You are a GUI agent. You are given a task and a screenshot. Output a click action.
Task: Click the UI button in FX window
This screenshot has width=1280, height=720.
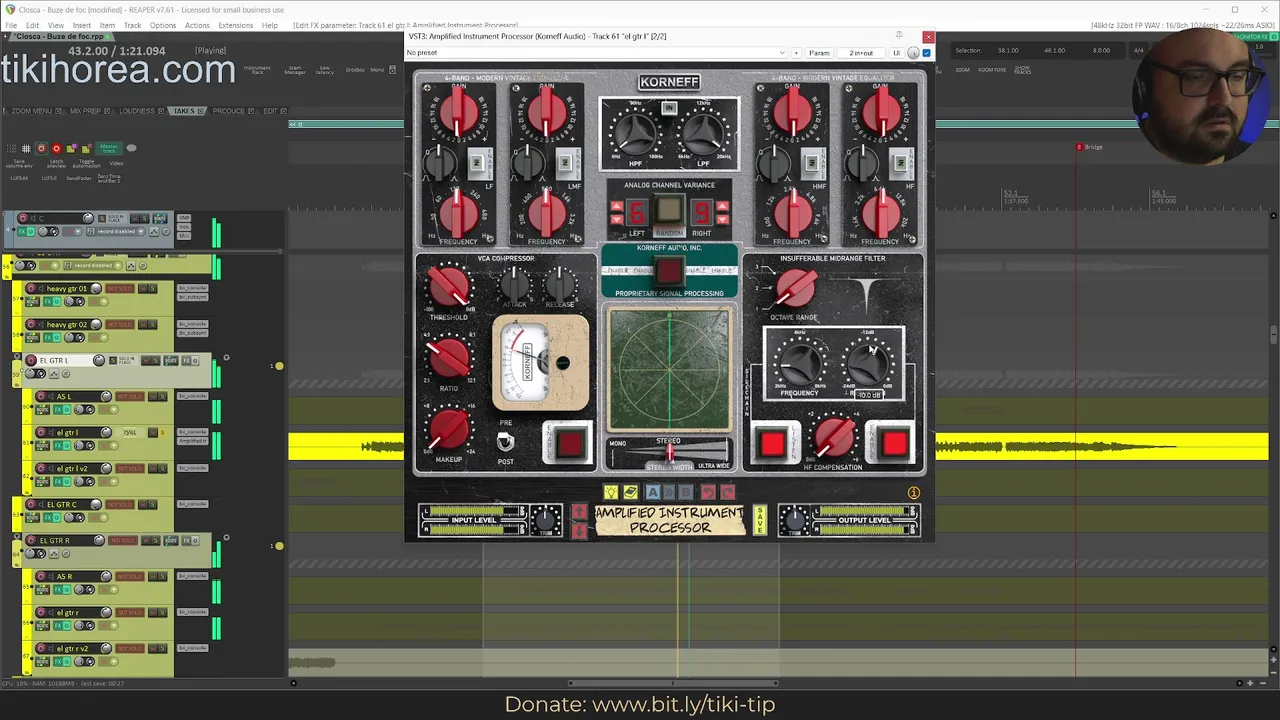pyautogui.click(x=896, y=52)
